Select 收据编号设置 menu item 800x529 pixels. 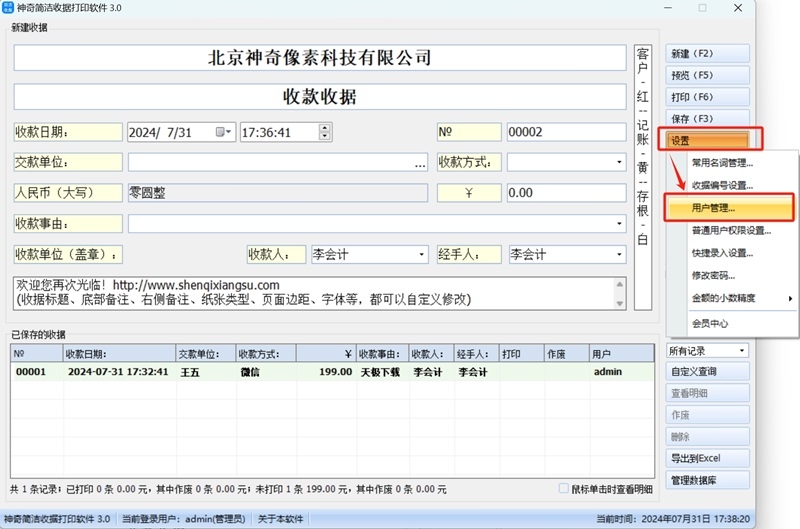point(722,185)
